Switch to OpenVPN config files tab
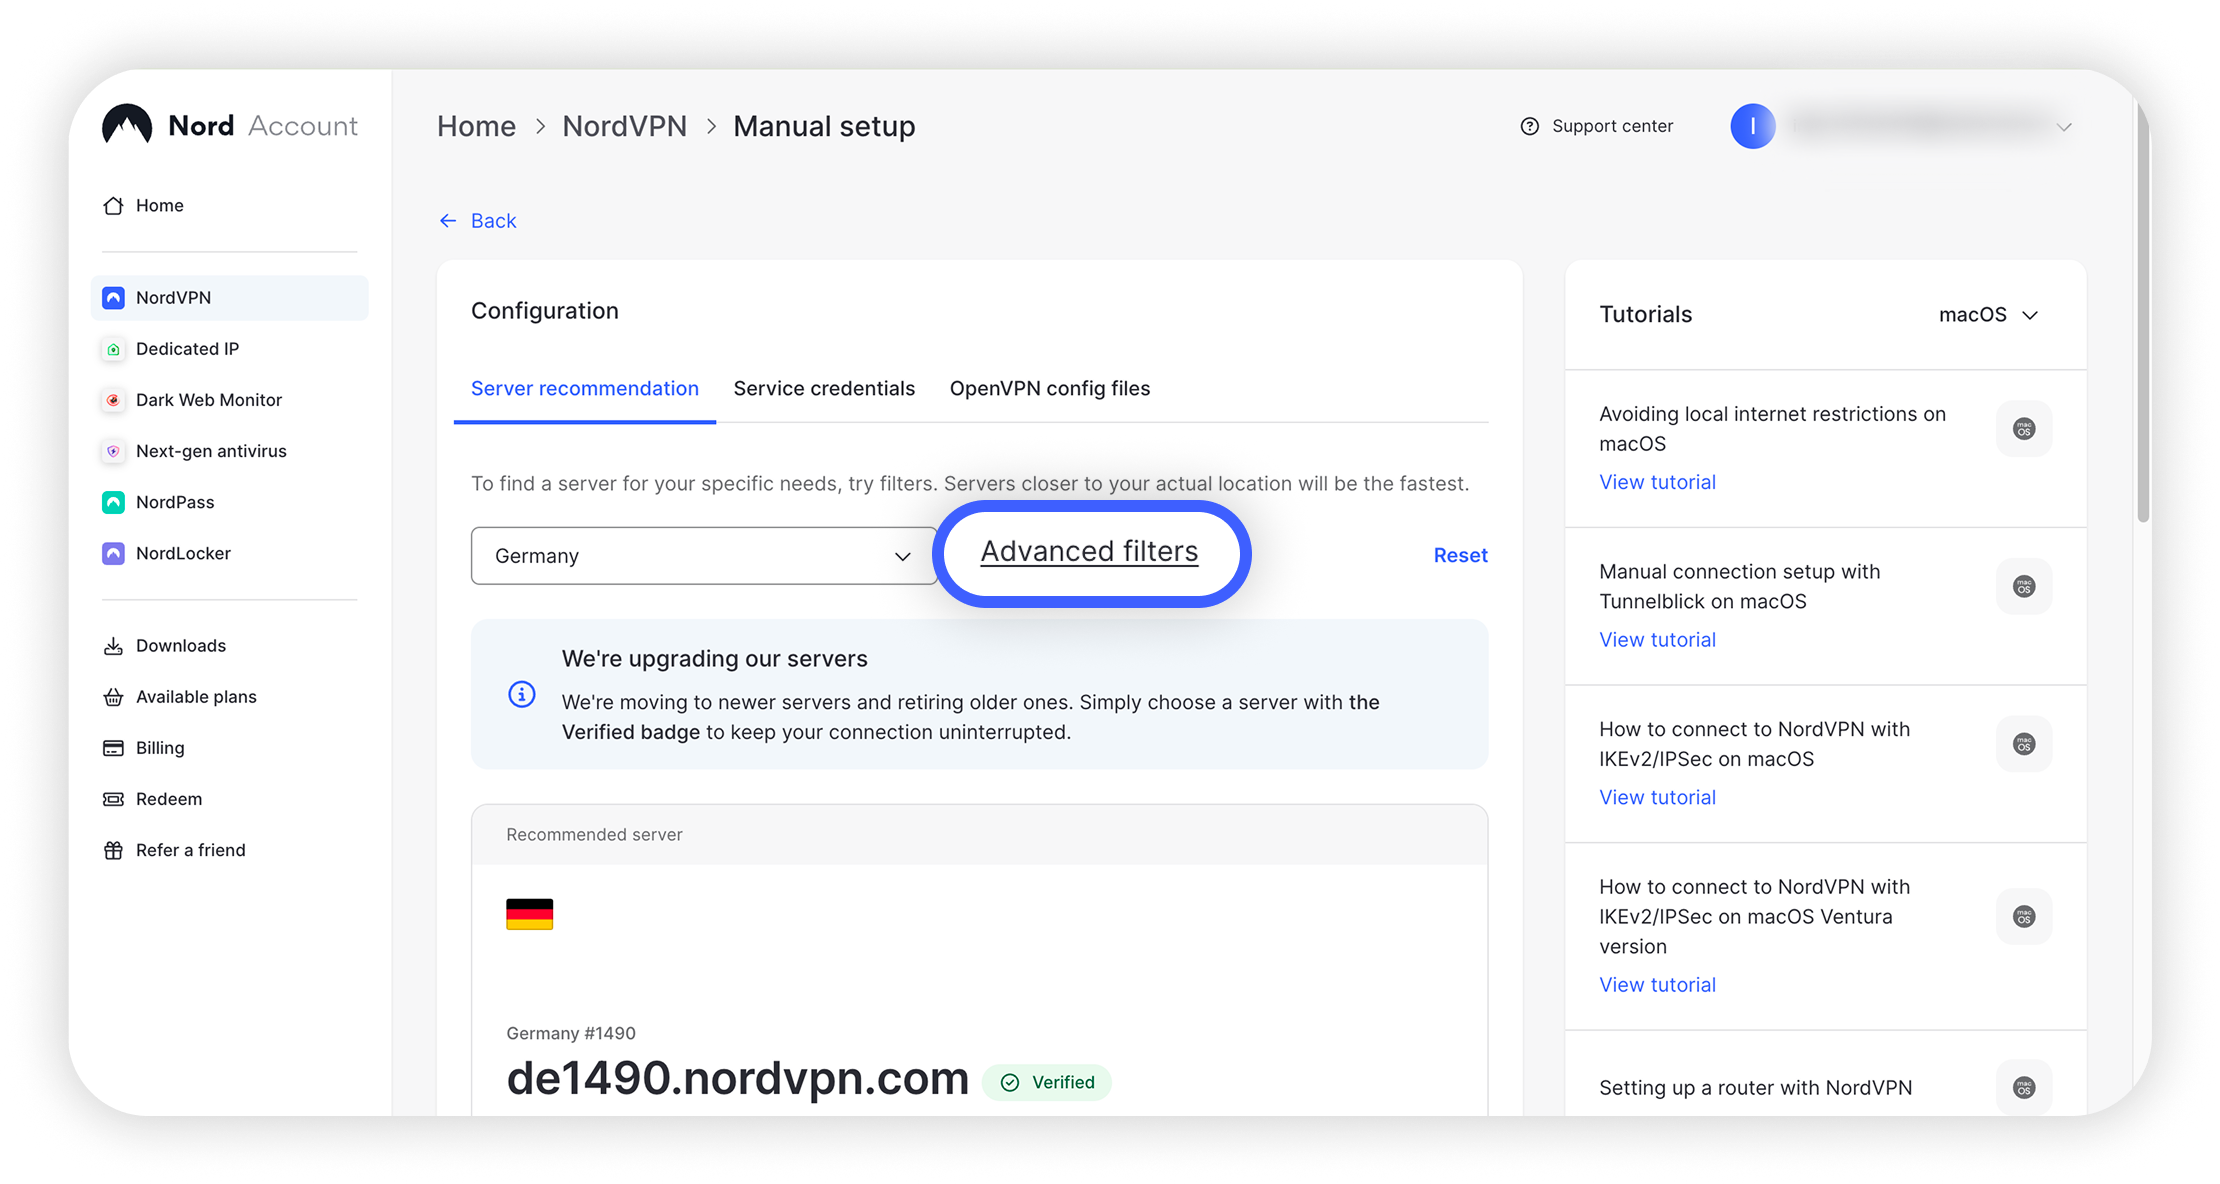 click(x=1050, y=389)
